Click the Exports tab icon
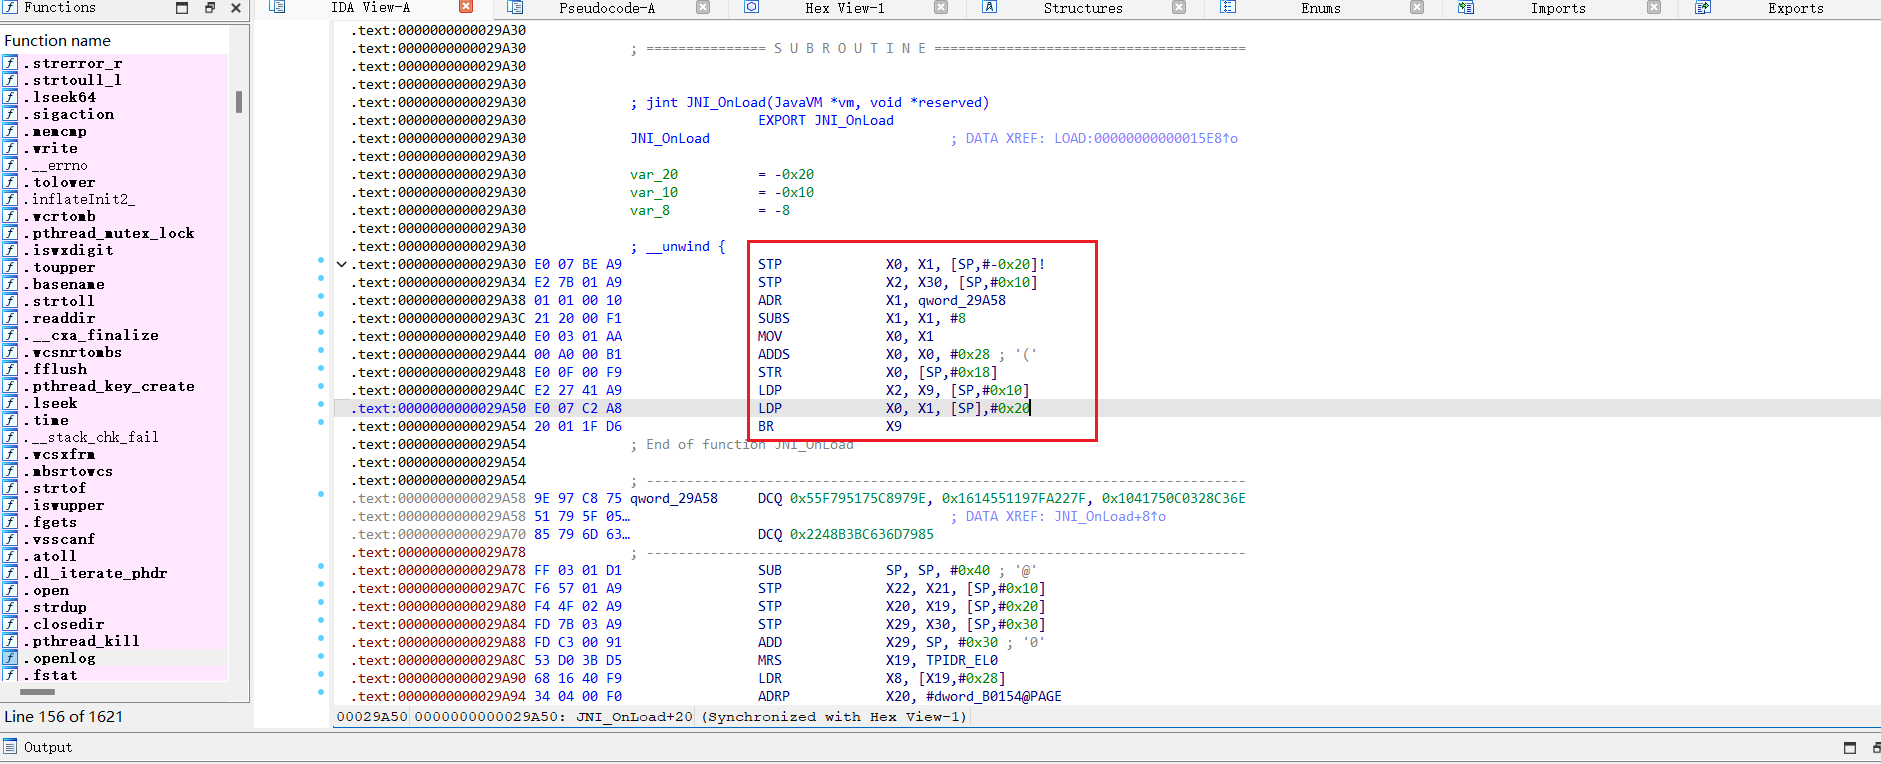Viewport: 1881px width, 764px height. (1703, 7)
